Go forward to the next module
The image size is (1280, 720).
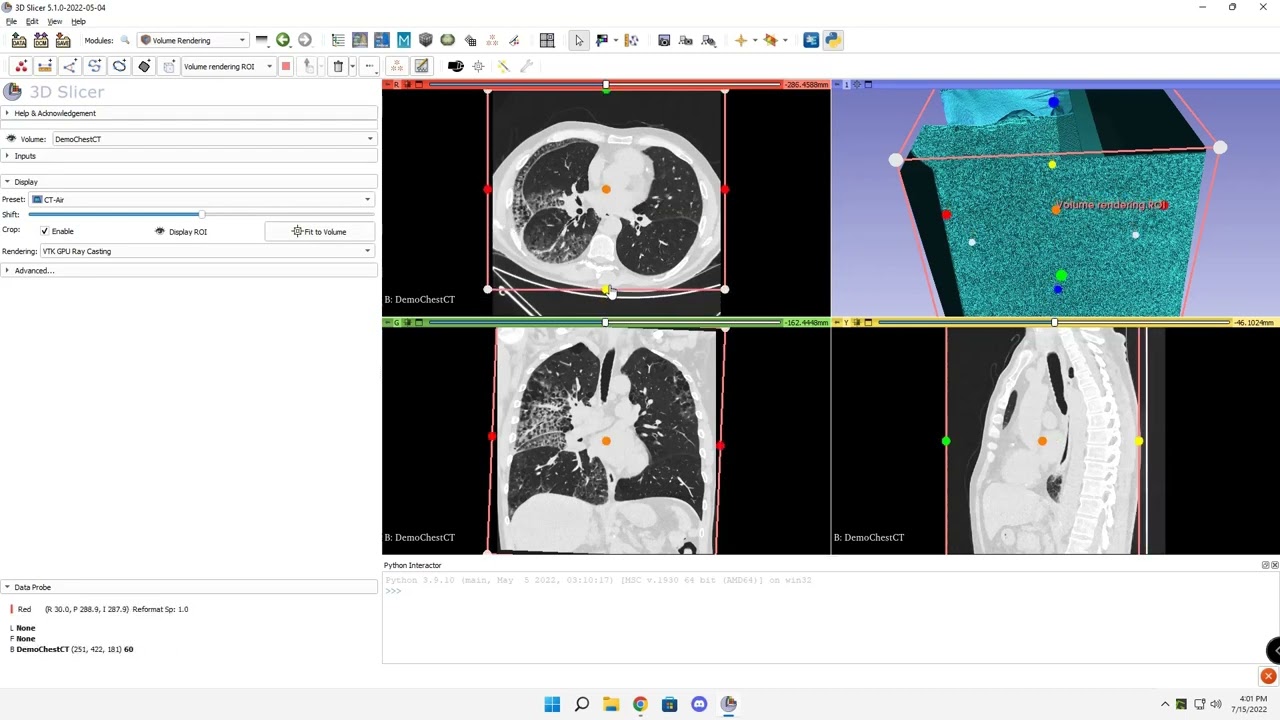coord(305,40)
